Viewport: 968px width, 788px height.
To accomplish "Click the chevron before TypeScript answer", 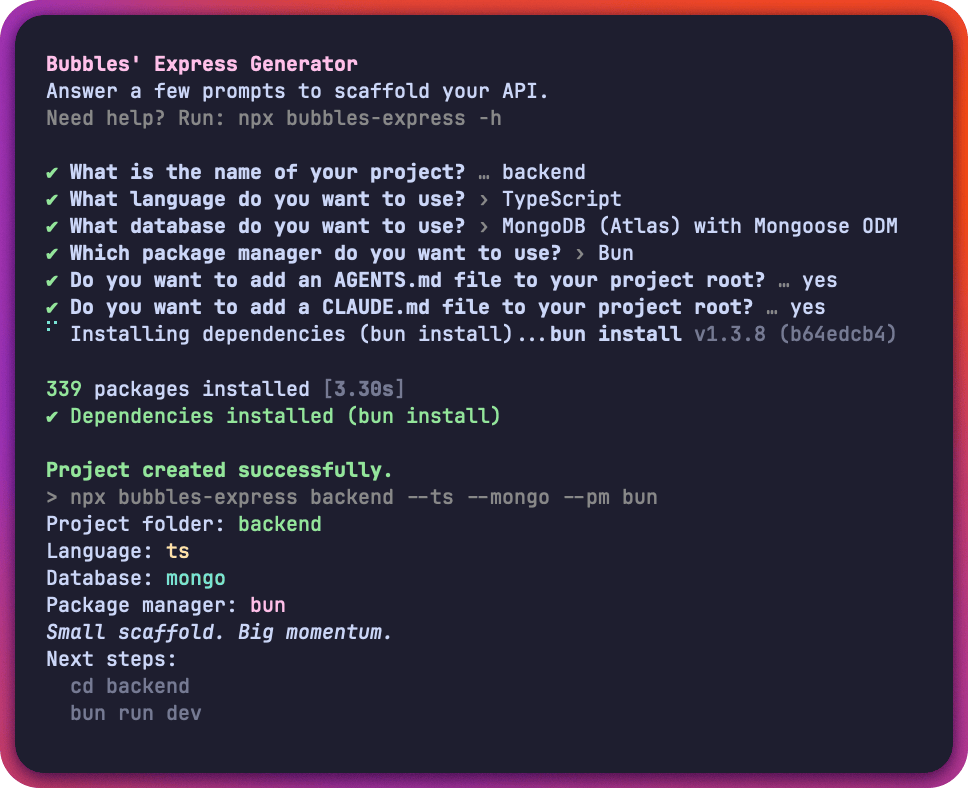I will pyautogui.click(x=484, y=199).
